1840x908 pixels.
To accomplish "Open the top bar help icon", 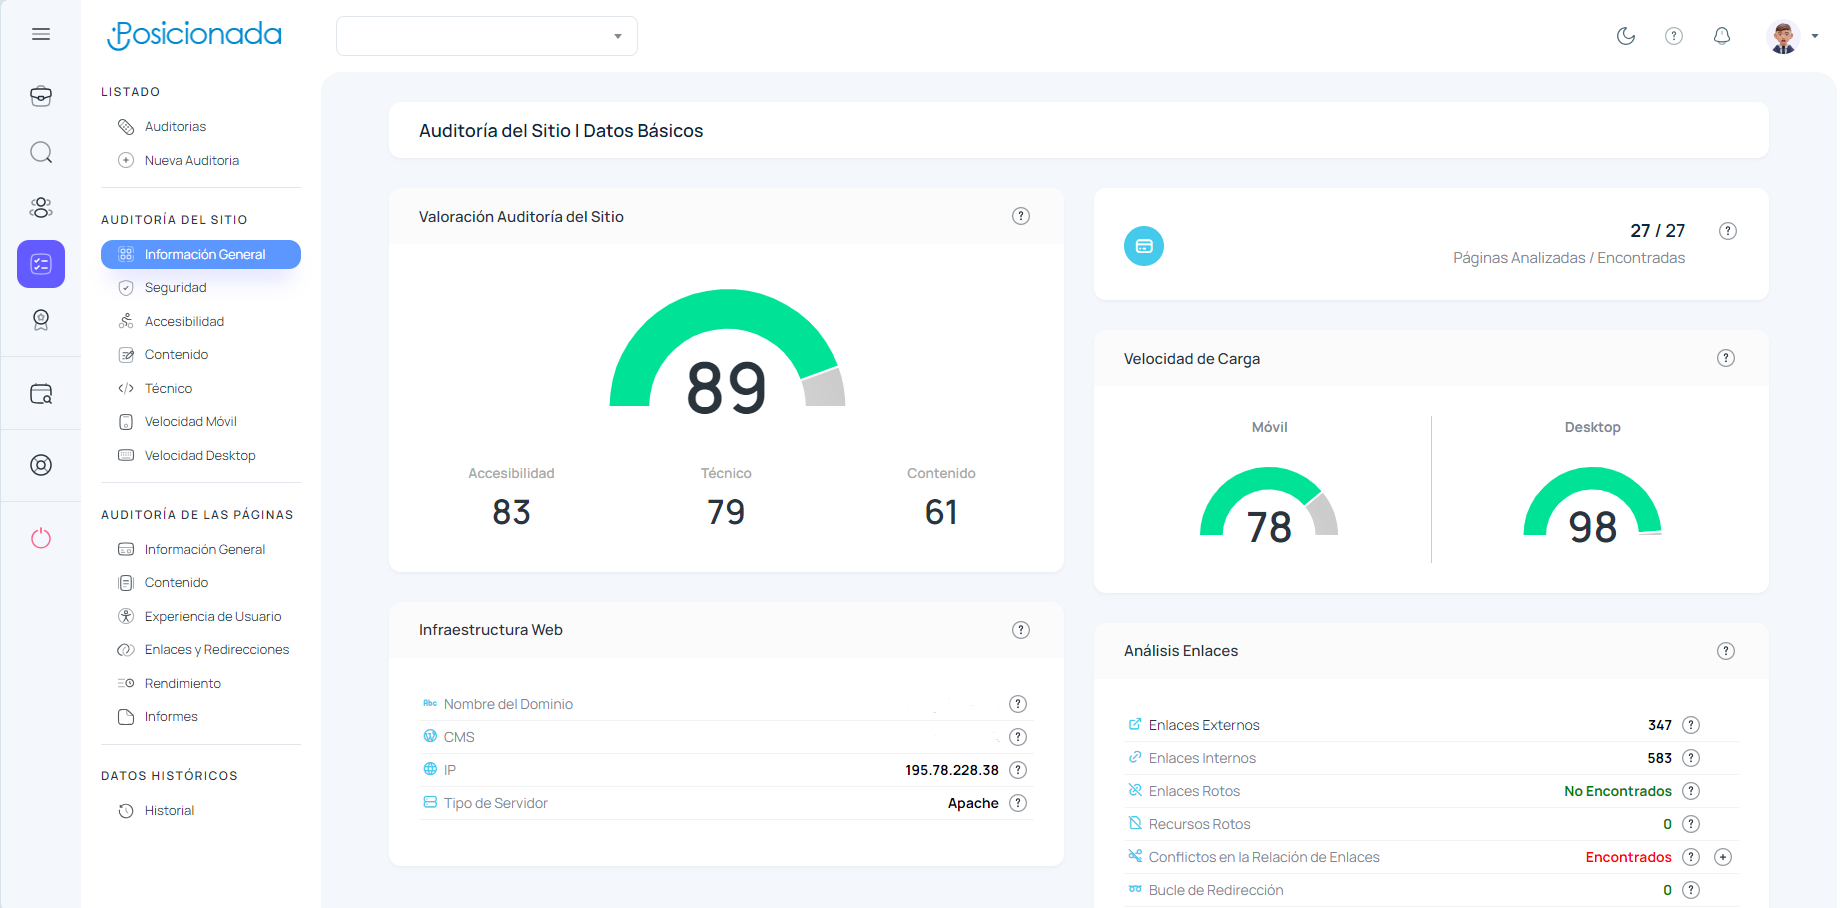I will click(x=1674, y=36).
